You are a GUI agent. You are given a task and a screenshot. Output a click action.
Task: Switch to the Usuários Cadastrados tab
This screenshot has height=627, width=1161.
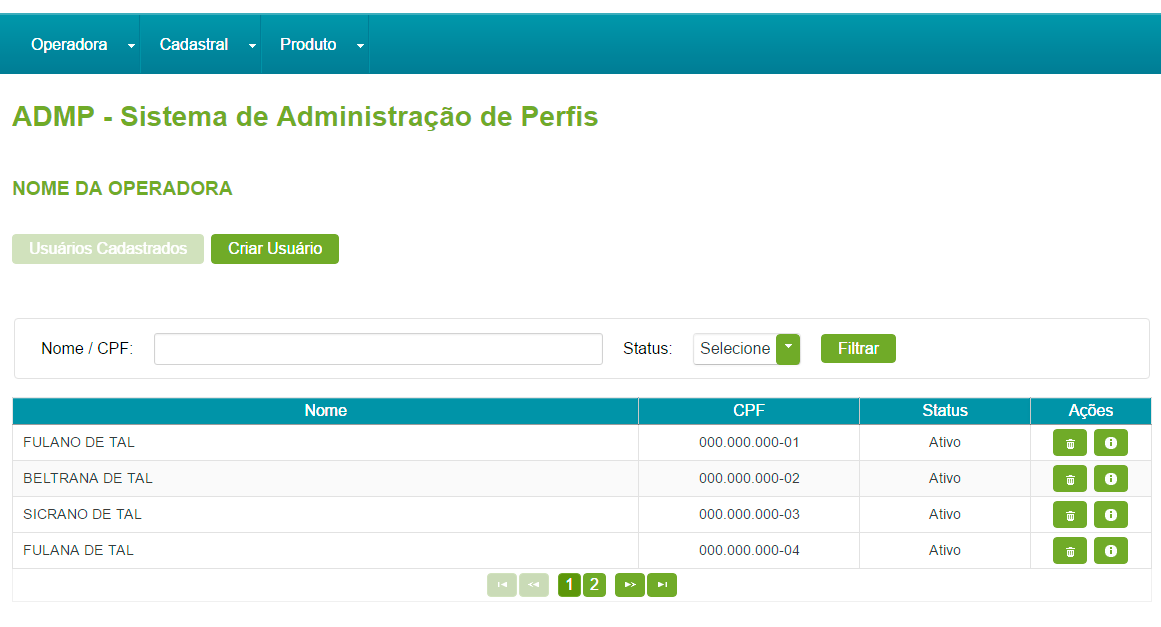pos(107,248)
